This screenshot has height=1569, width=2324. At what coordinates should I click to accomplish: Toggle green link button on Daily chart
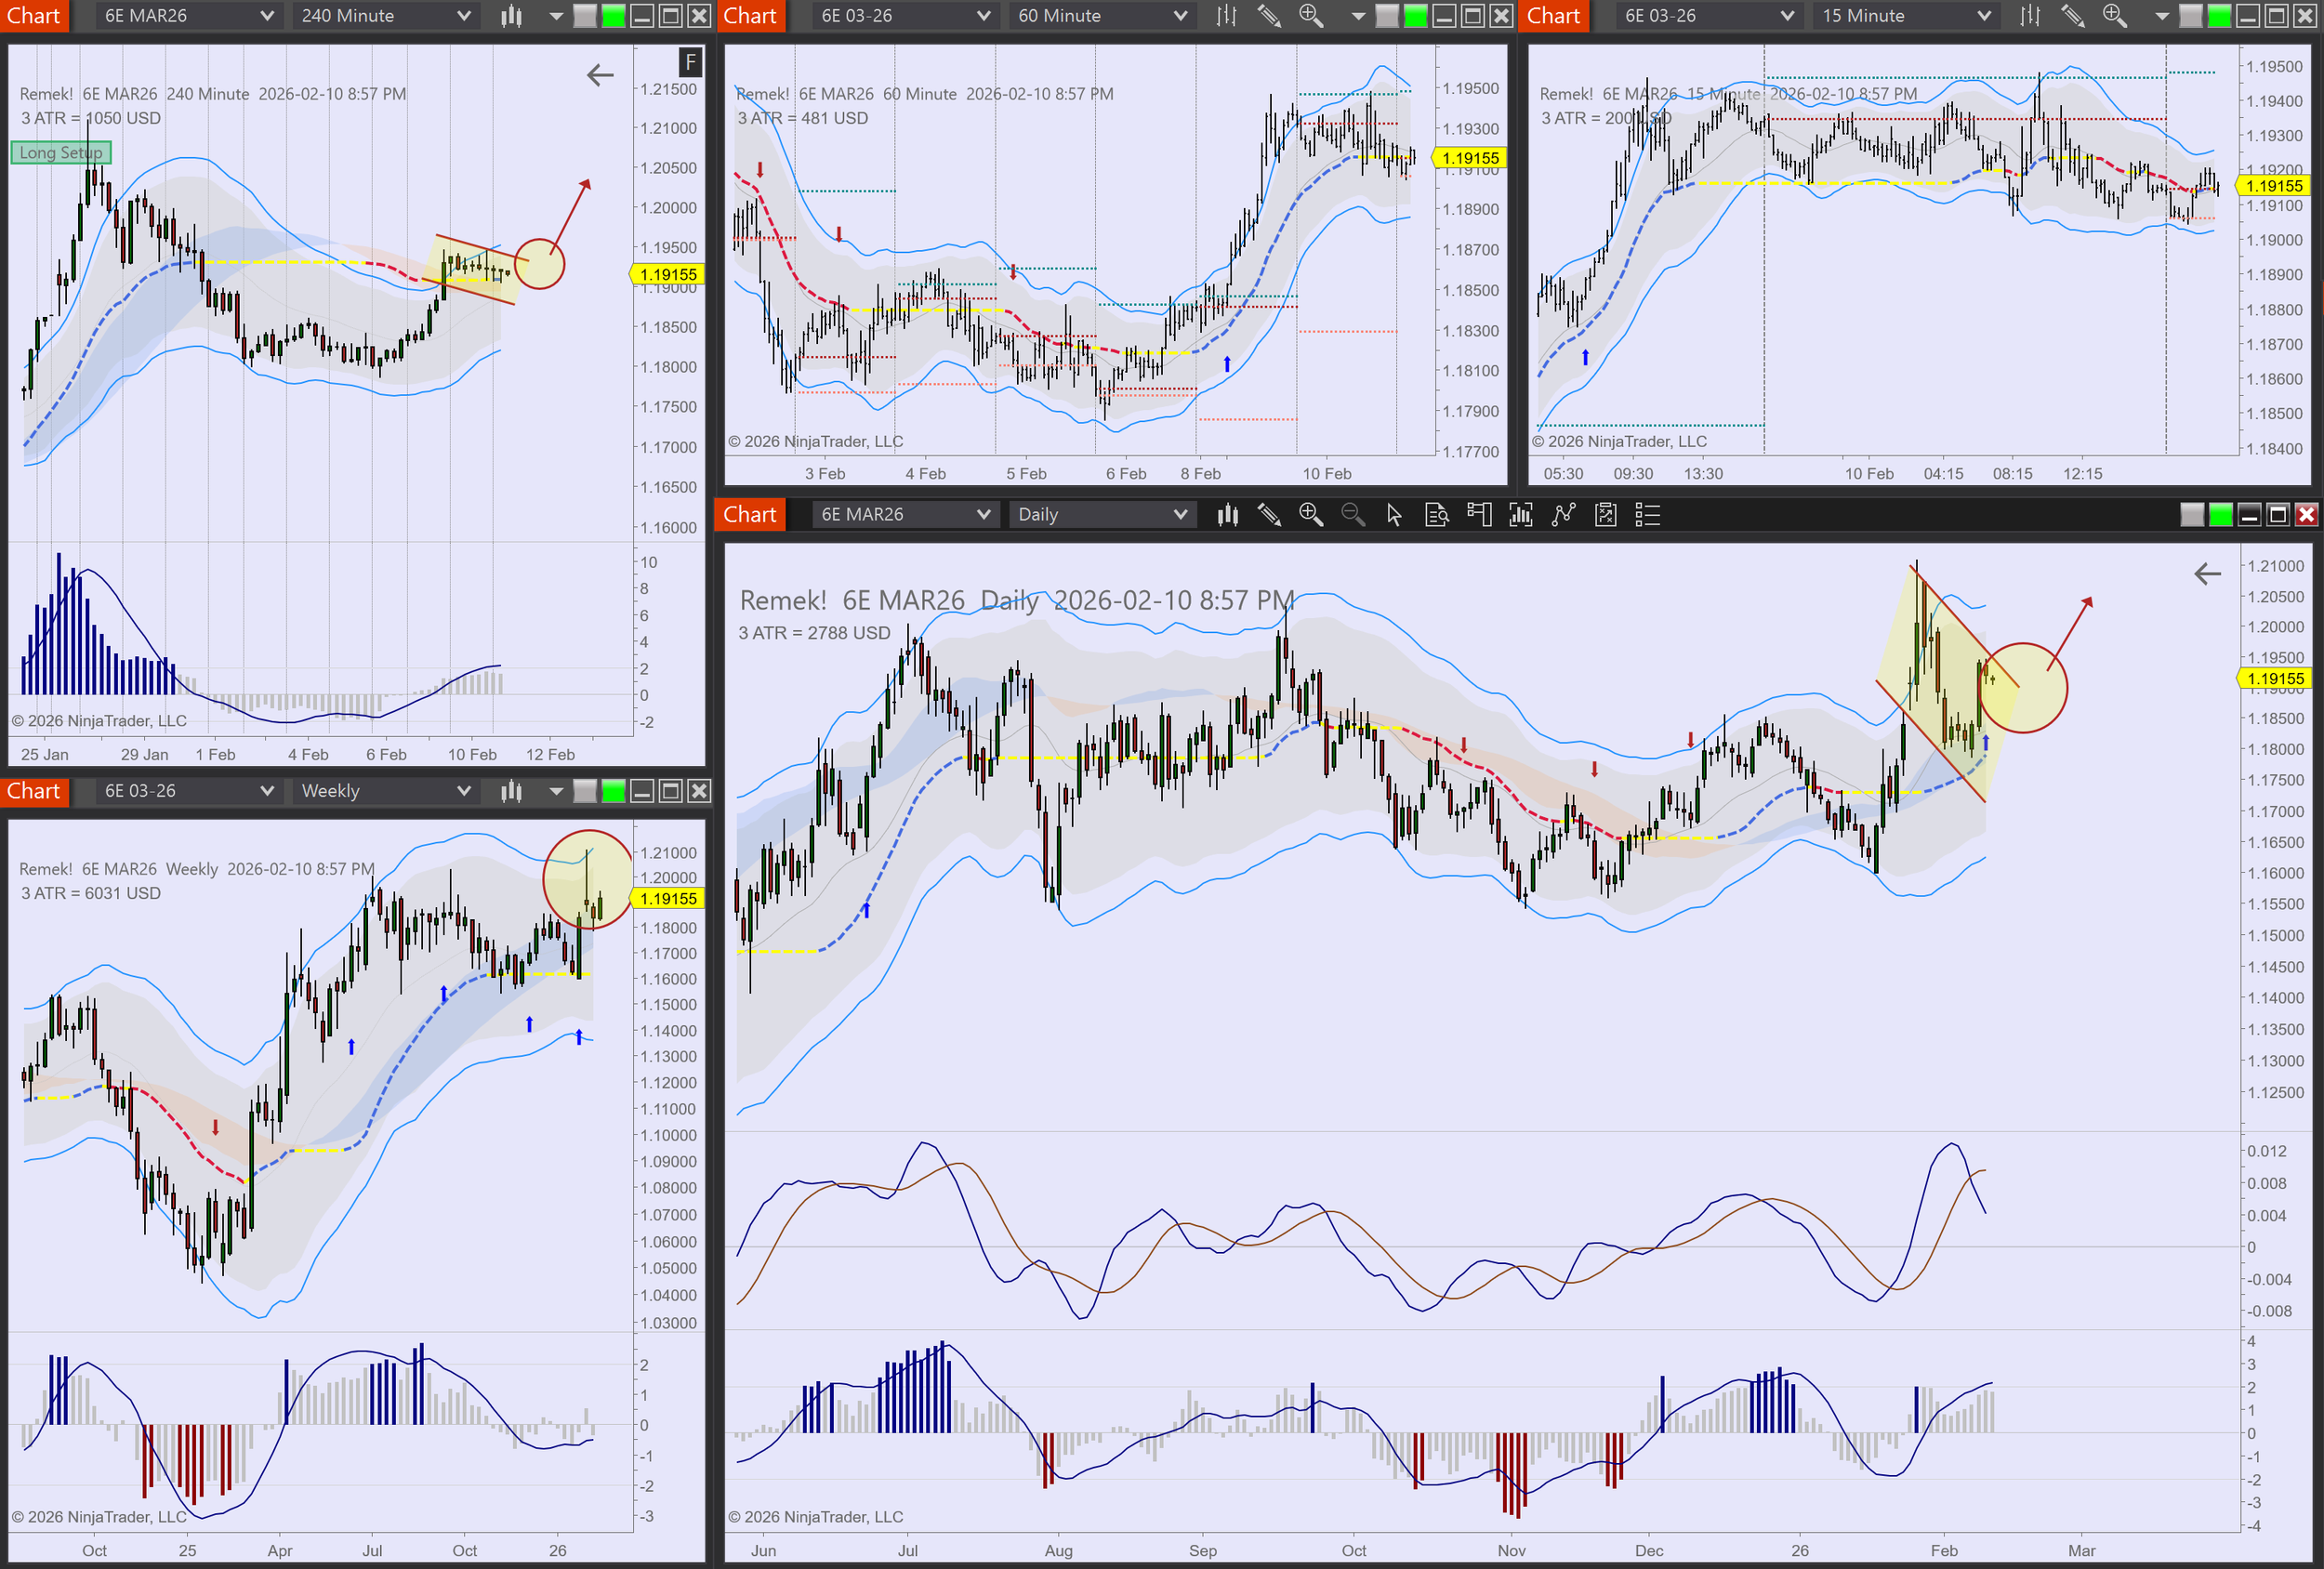tap(2220, 515)
